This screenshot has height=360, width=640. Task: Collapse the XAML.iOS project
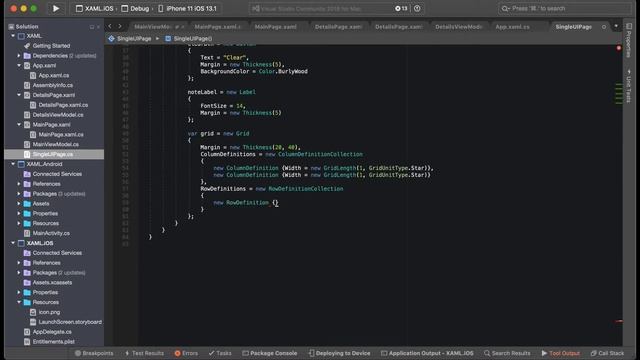[x=13, y=243]
